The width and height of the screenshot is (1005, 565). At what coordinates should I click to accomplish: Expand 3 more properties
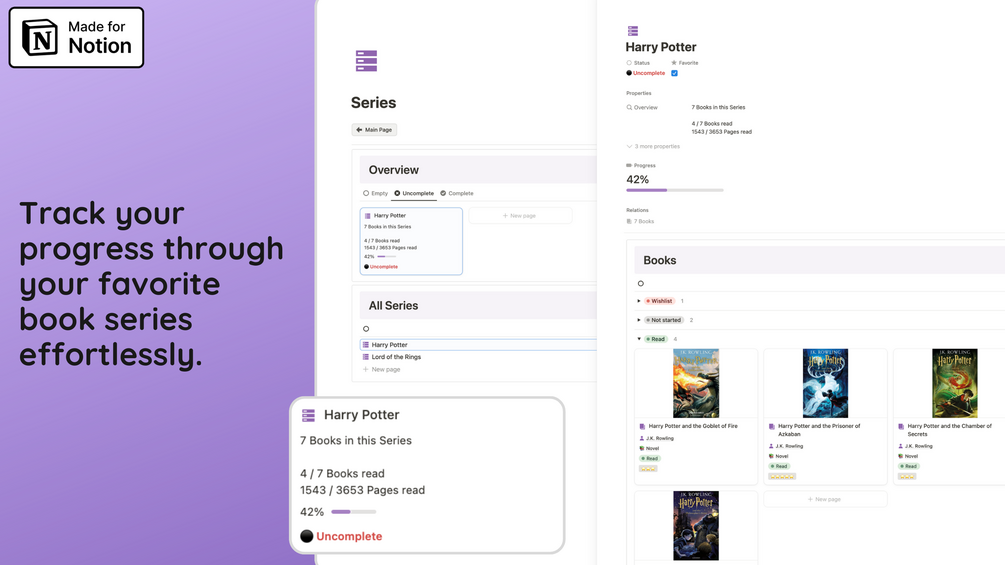(653, 147)
